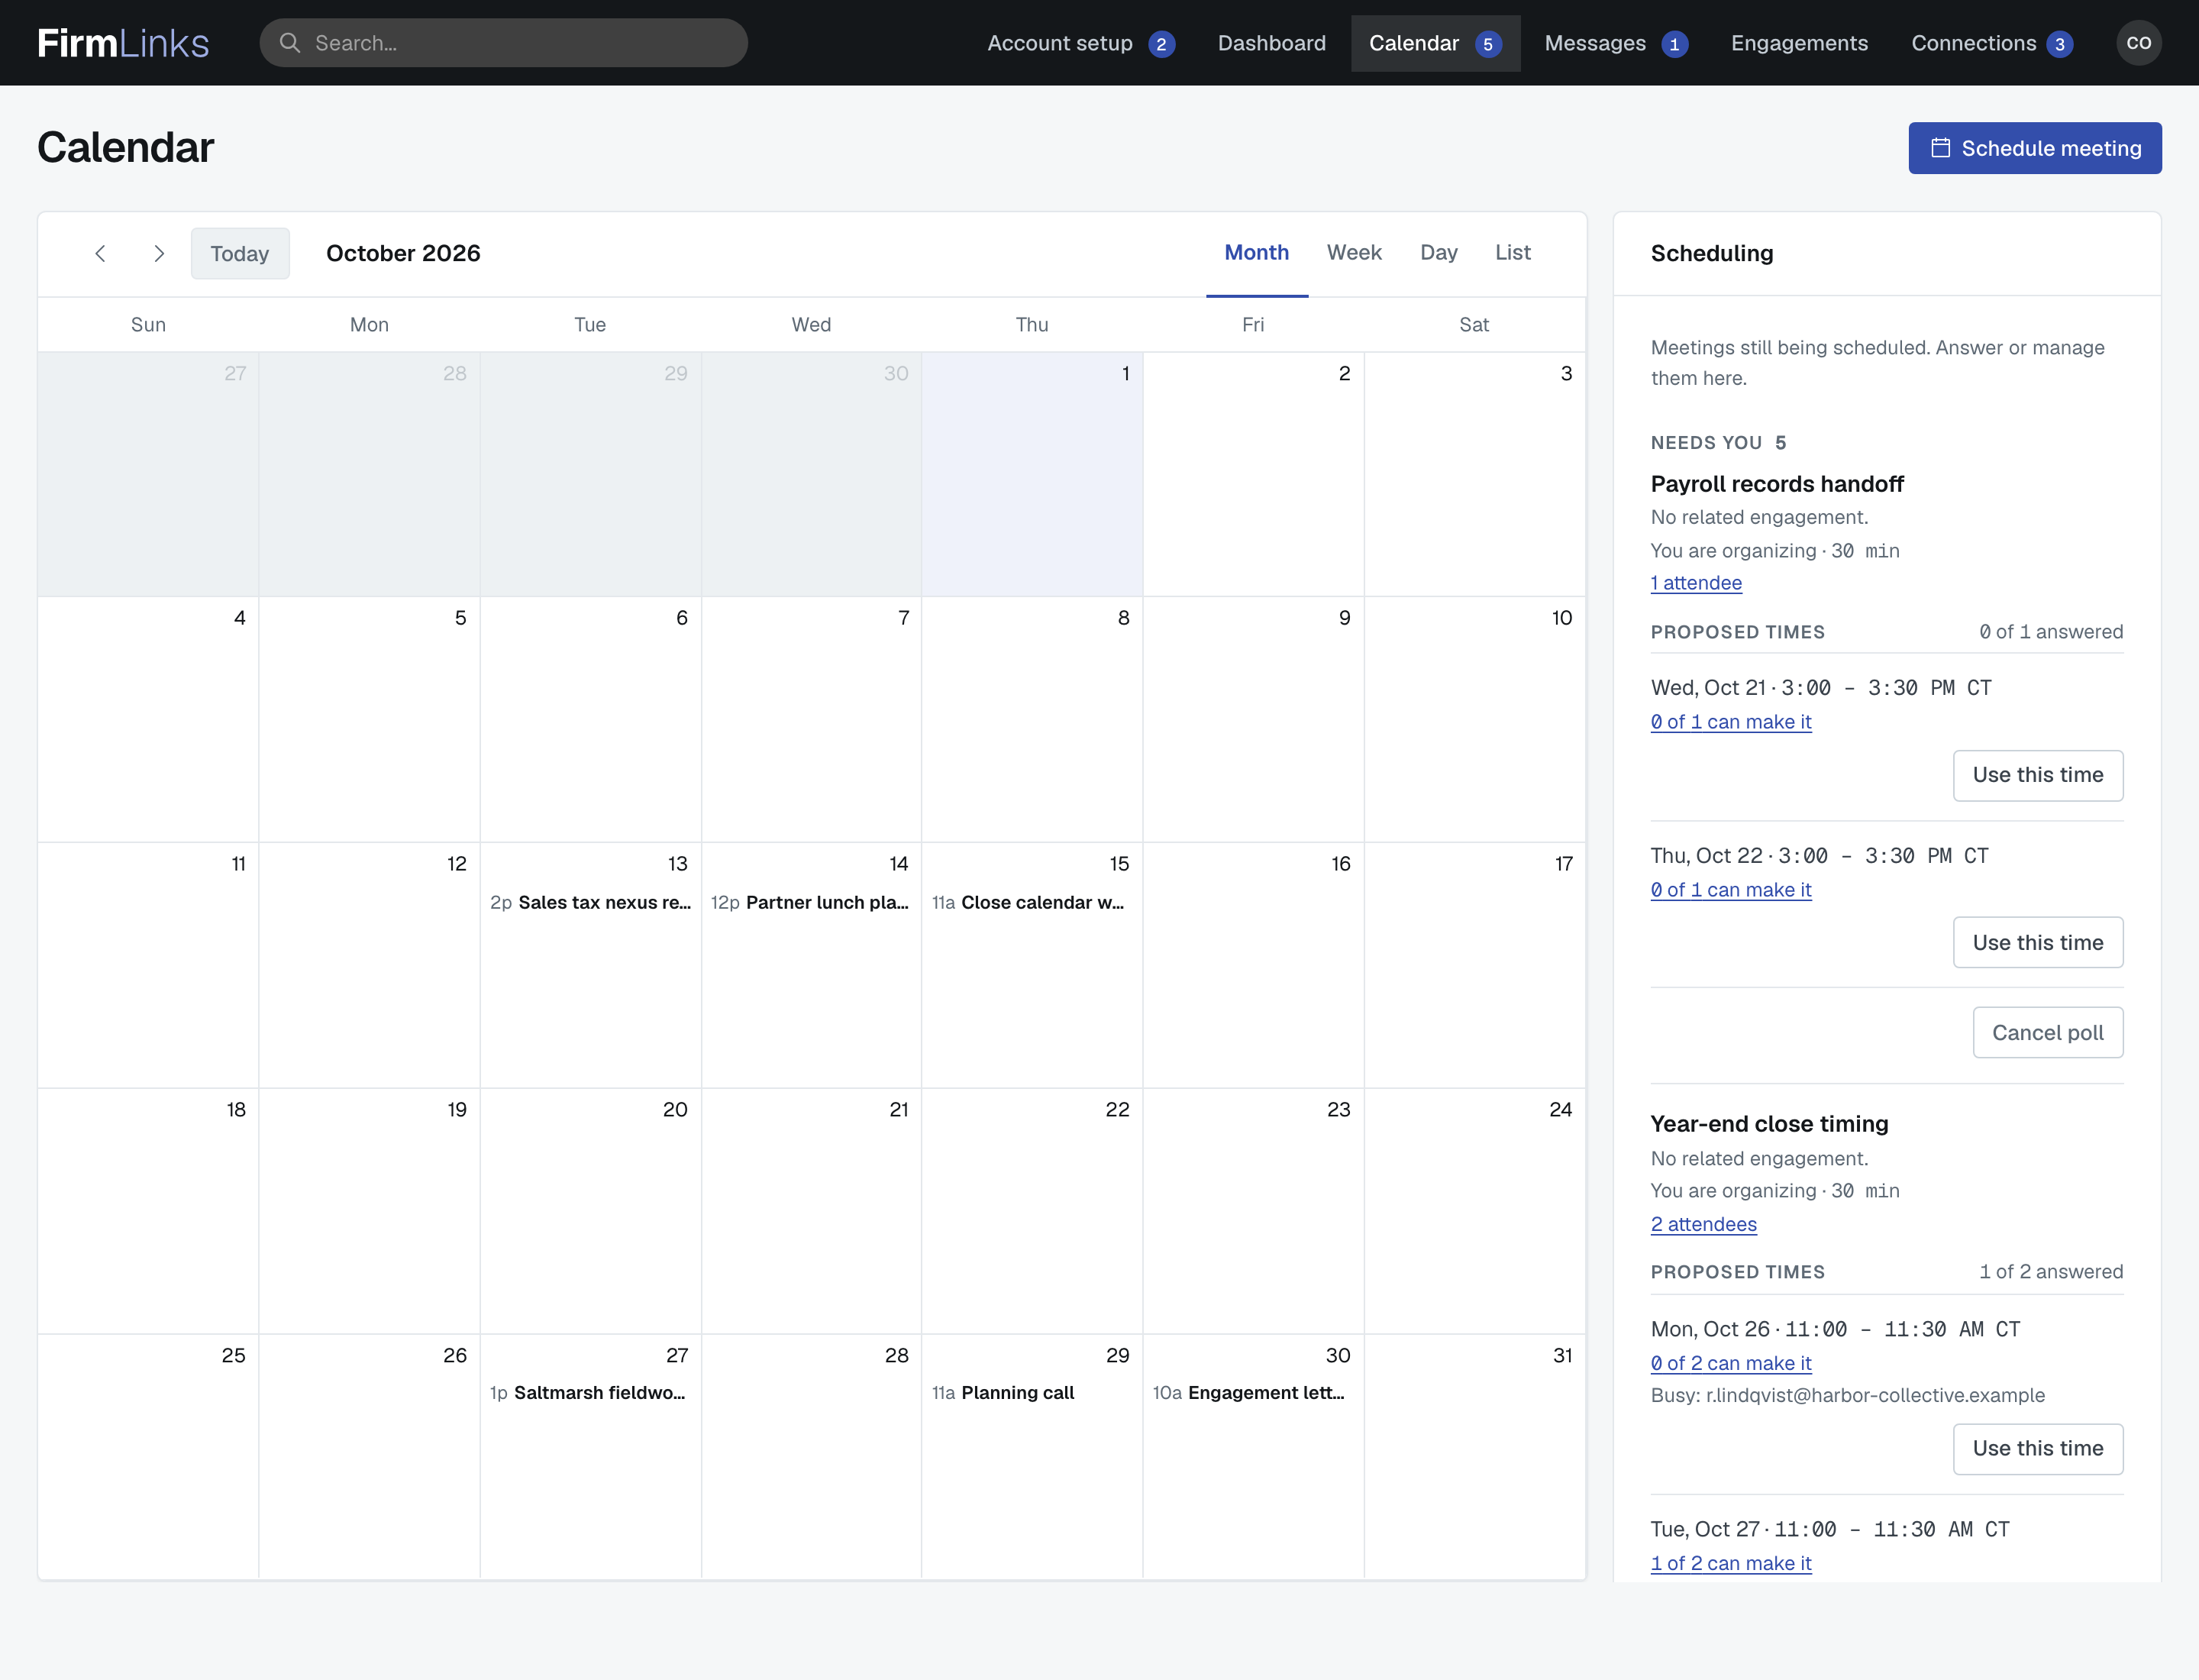Click the Payroll records handoff title
Viewport: 2199px width, 1680px height.
(1776, 484)
